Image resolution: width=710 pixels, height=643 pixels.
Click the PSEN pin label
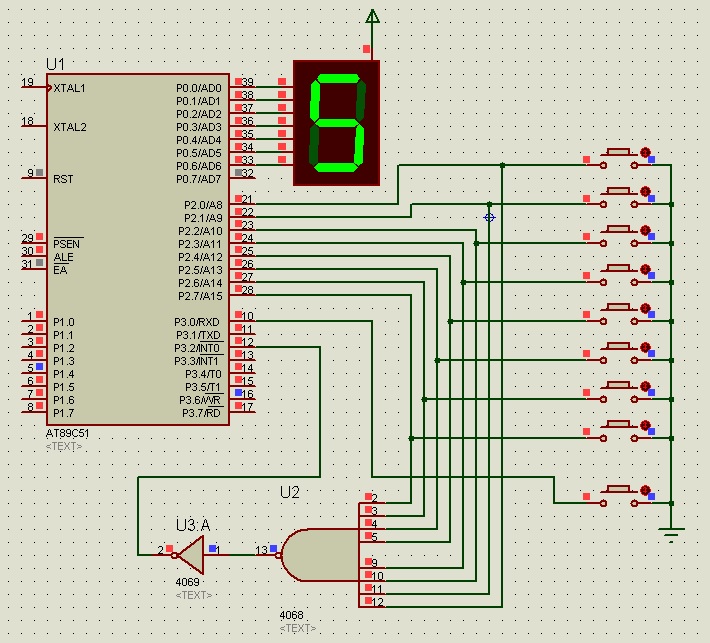[67, 244]
